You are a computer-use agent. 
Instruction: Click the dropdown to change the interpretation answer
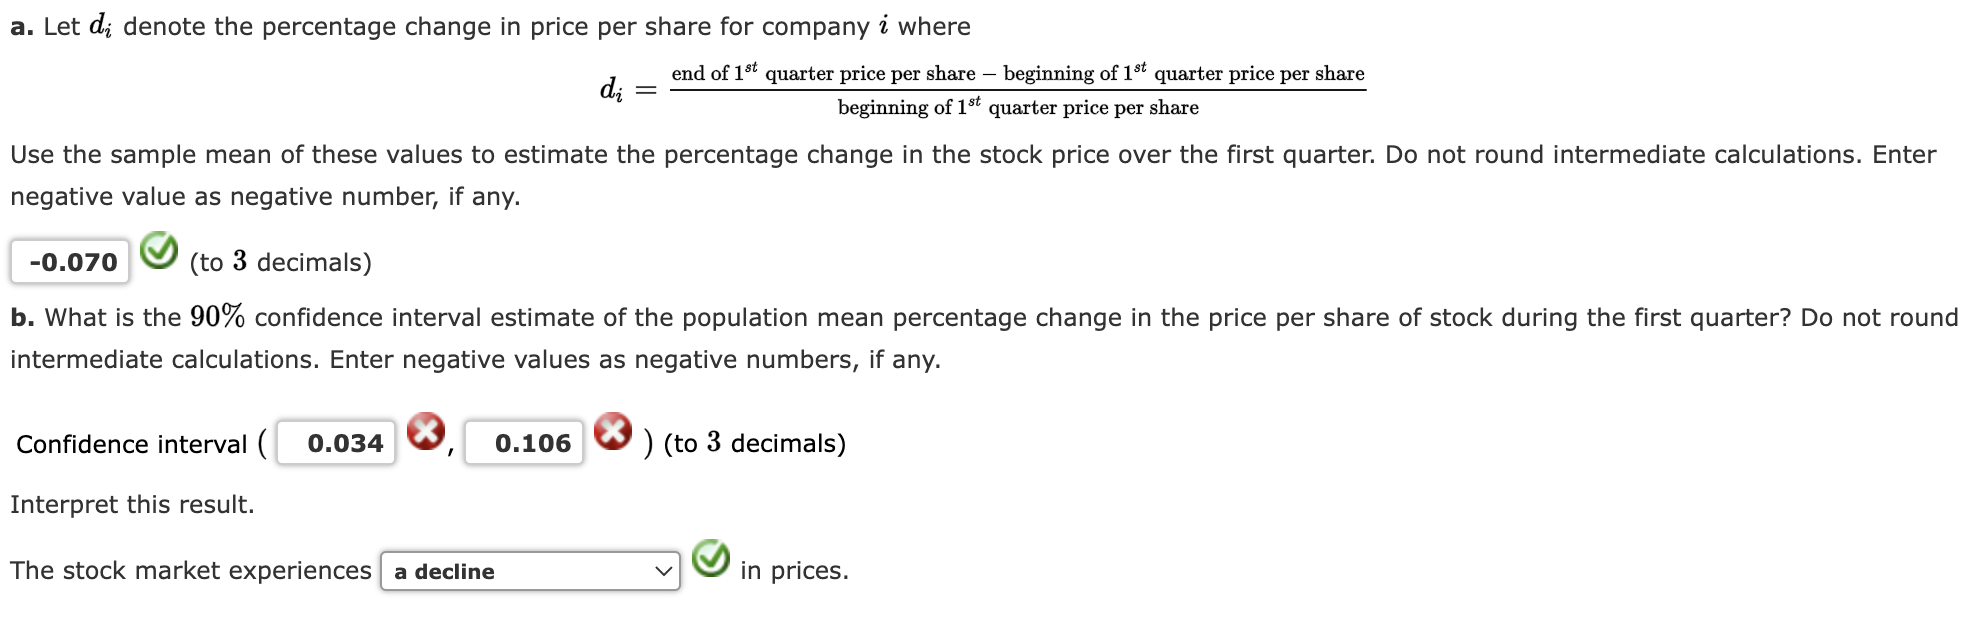(x=530, y=572)
